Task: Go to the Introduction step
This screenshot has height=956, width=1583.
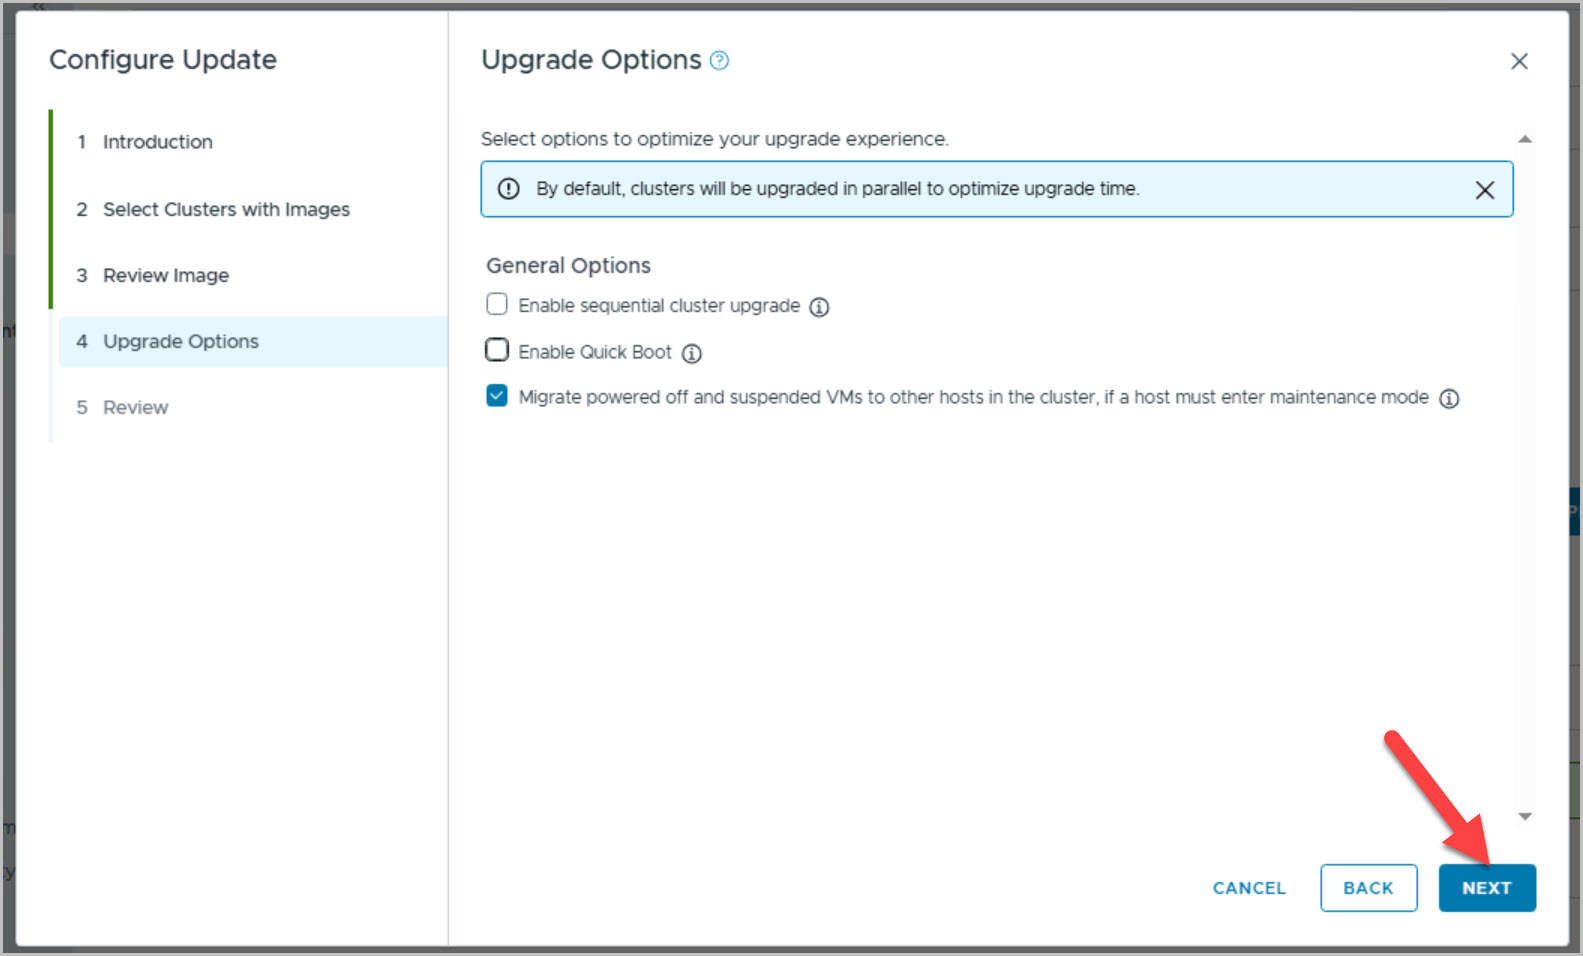Action: (x=157, y=142)
